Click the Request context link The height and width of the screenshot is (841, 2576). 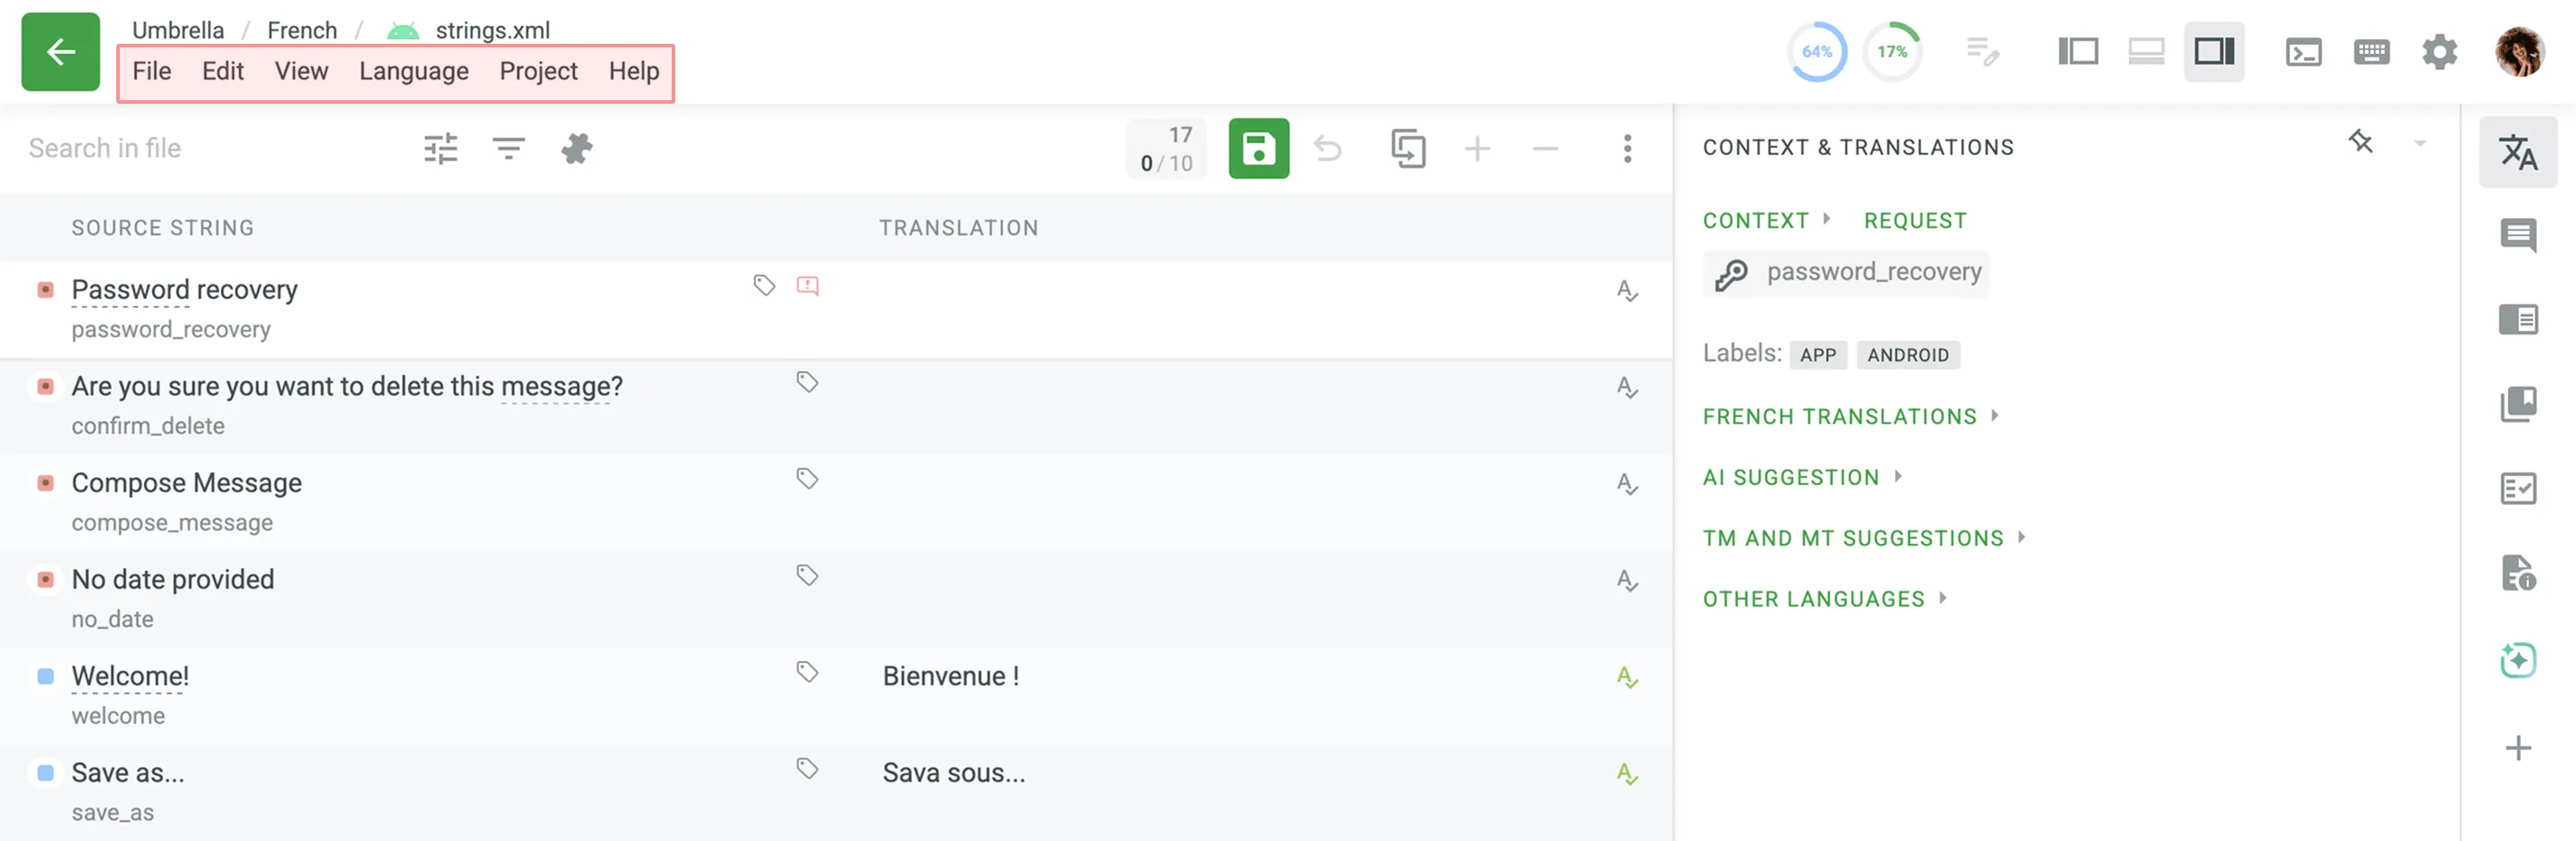click(x=1914, y=221)
